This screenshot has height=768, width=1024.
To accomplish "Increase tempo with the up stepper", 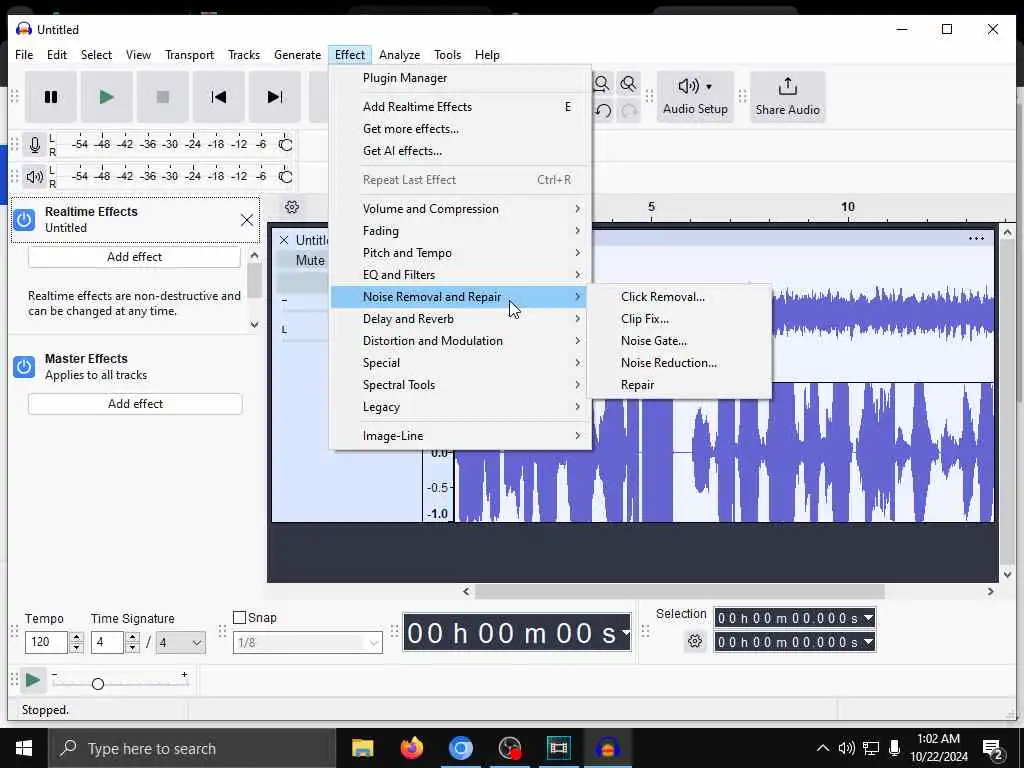I will coord(76,637).
